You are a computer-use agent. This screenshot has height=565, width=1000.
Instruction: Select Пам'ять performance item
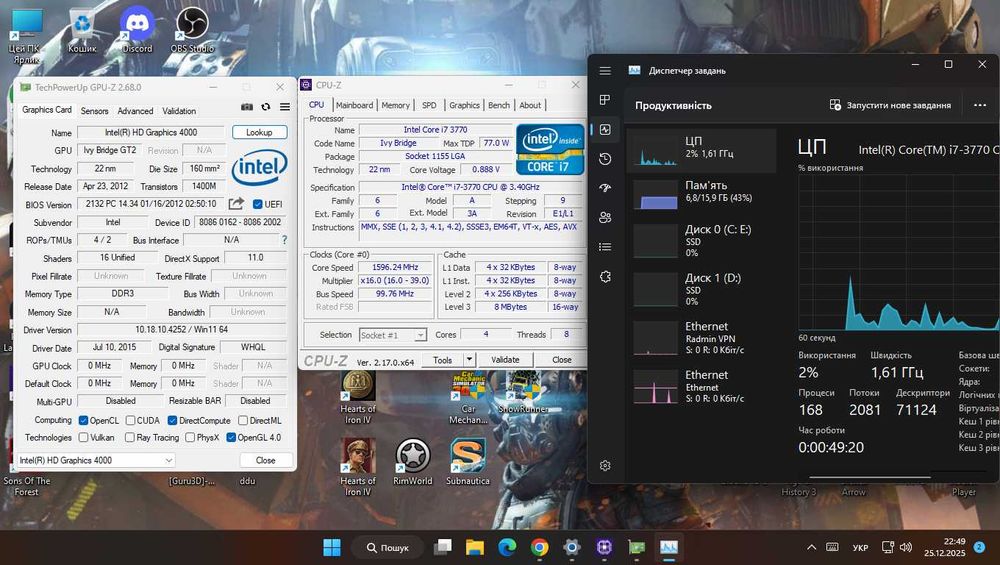point(702,194)
